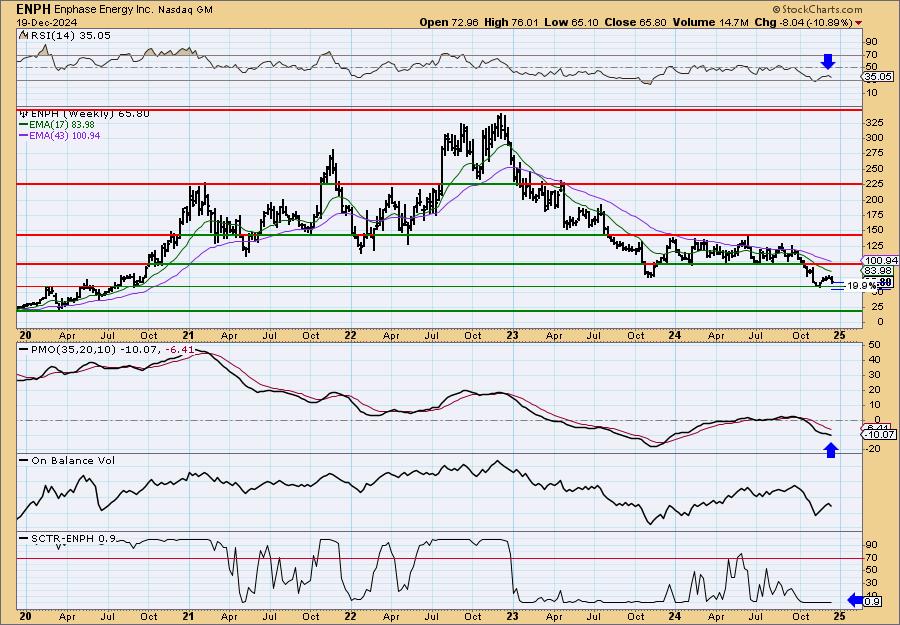Click the 325 price axis label
Viewport: 900px width, 625px height.
point(874,123)
